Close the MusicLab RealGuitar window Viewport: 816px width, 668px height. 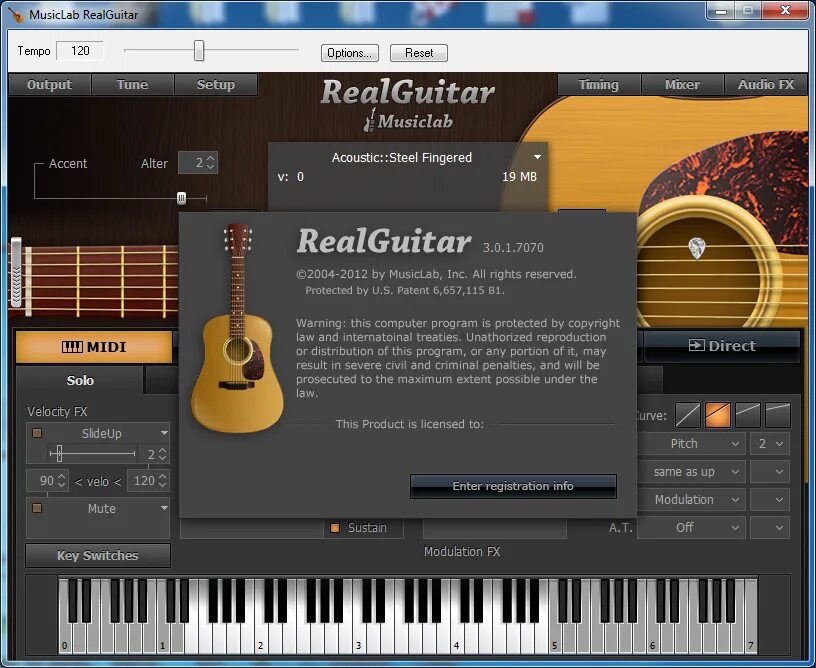785,10
